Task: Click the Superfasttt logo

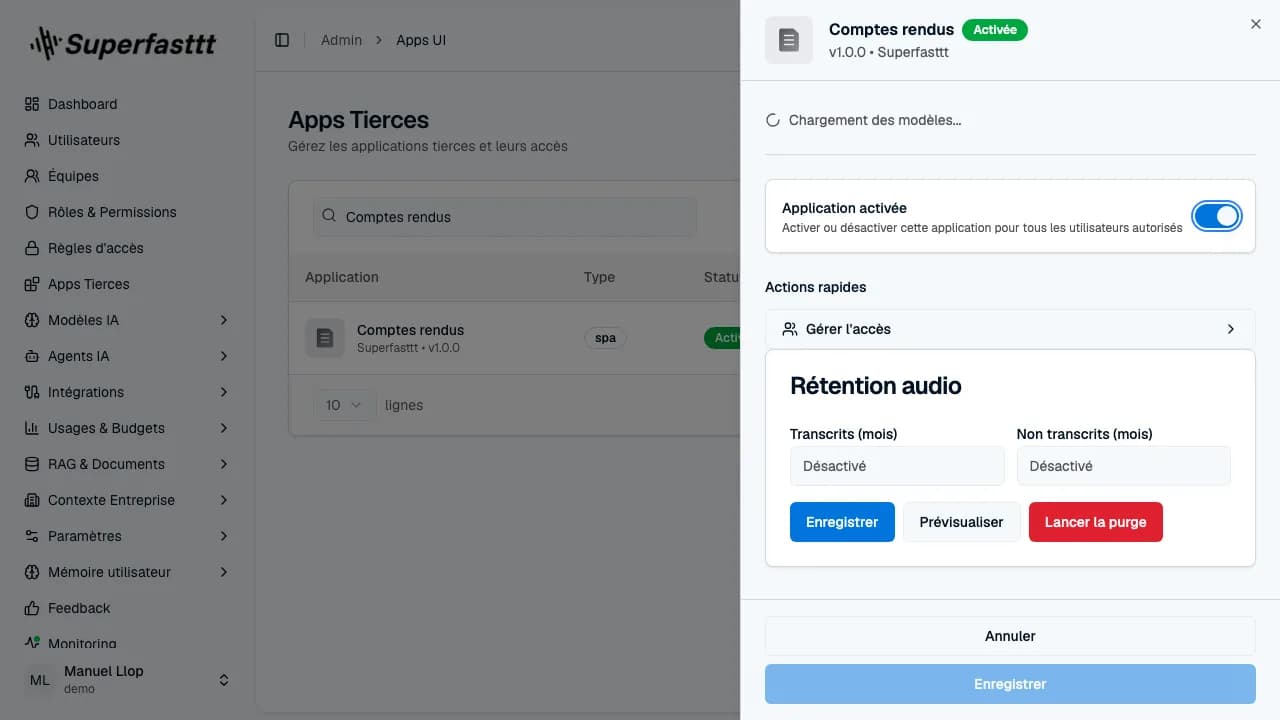Action: pyautogui.click(x=122, y=43)
